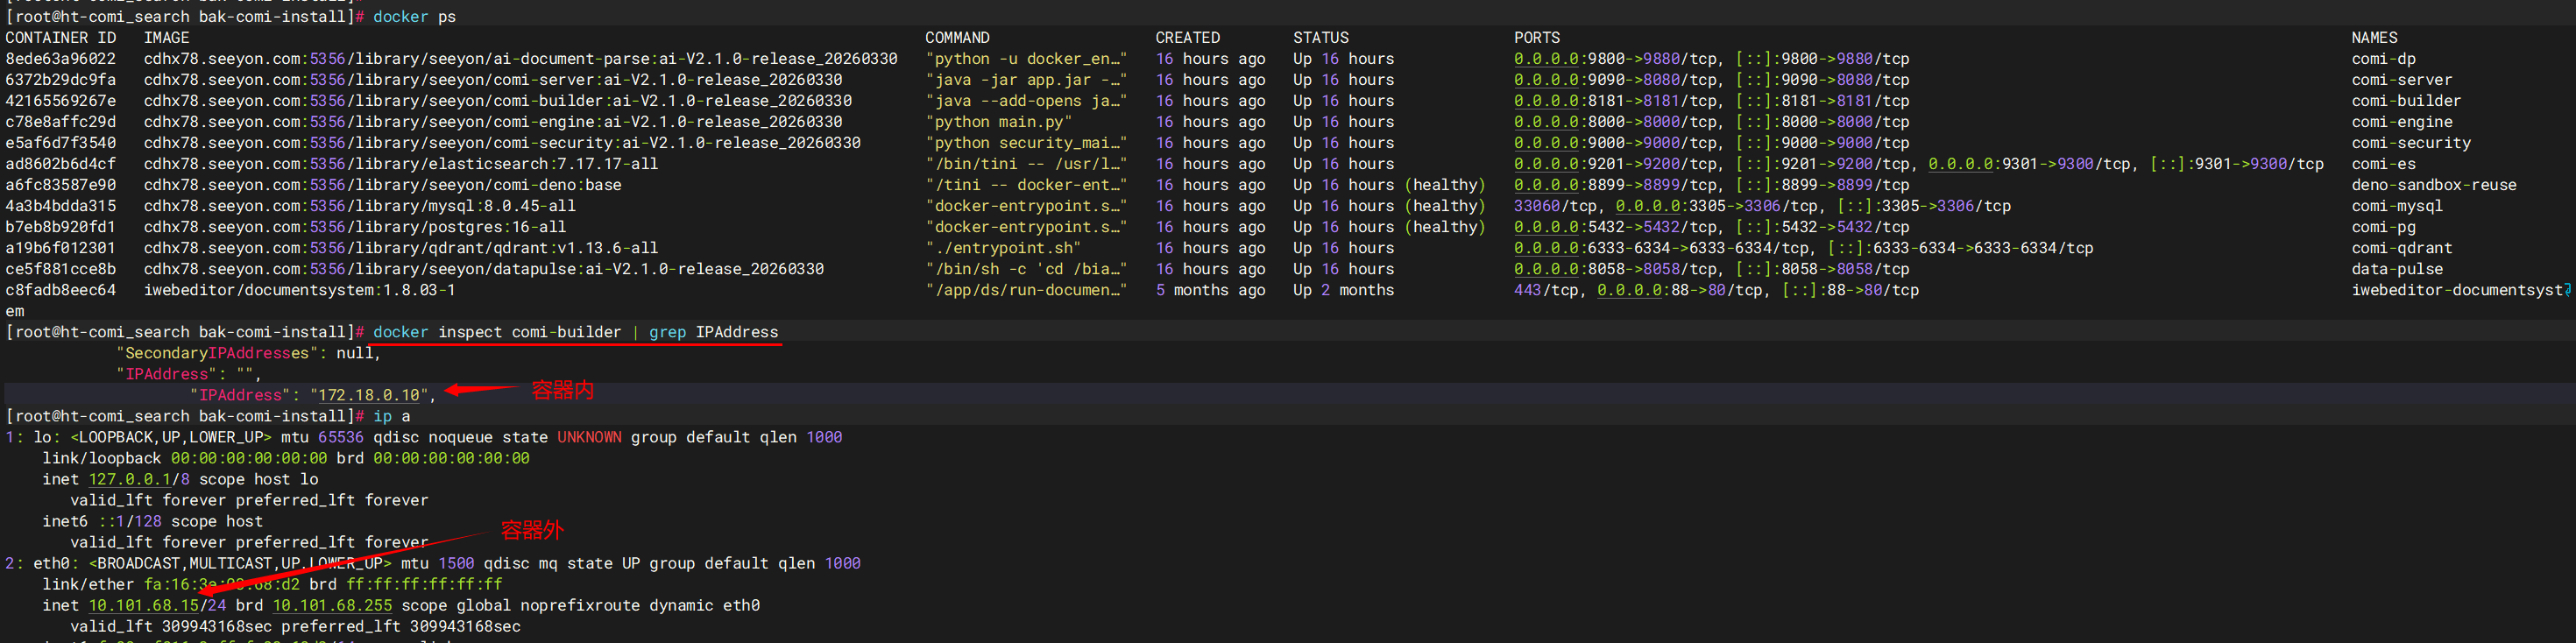The image size is (2576, 643).
Task: Click the 'ip a' command text
Action: 392,416
